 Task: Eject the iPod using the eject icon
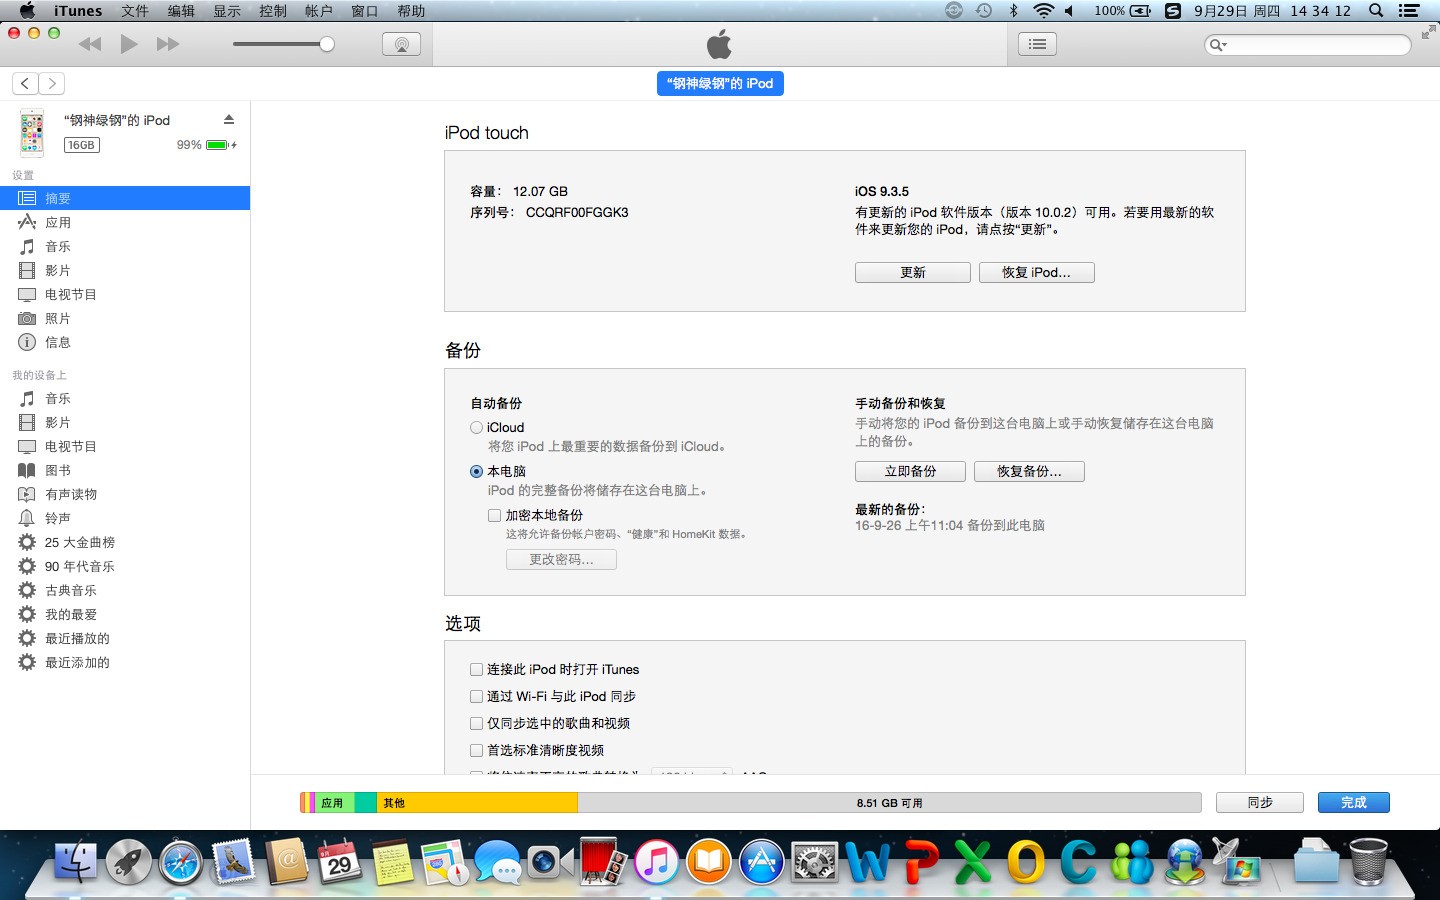229,120
